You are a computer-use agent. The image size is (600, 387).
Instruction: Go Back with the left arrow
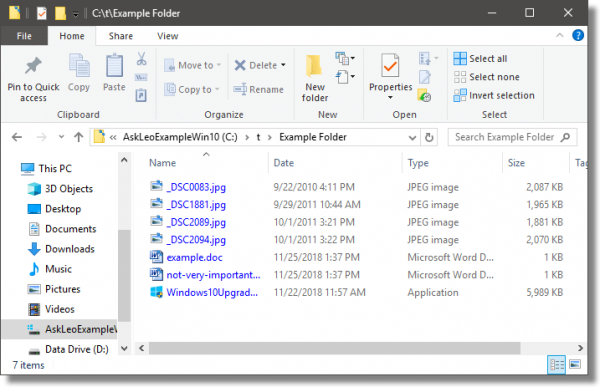17,137
